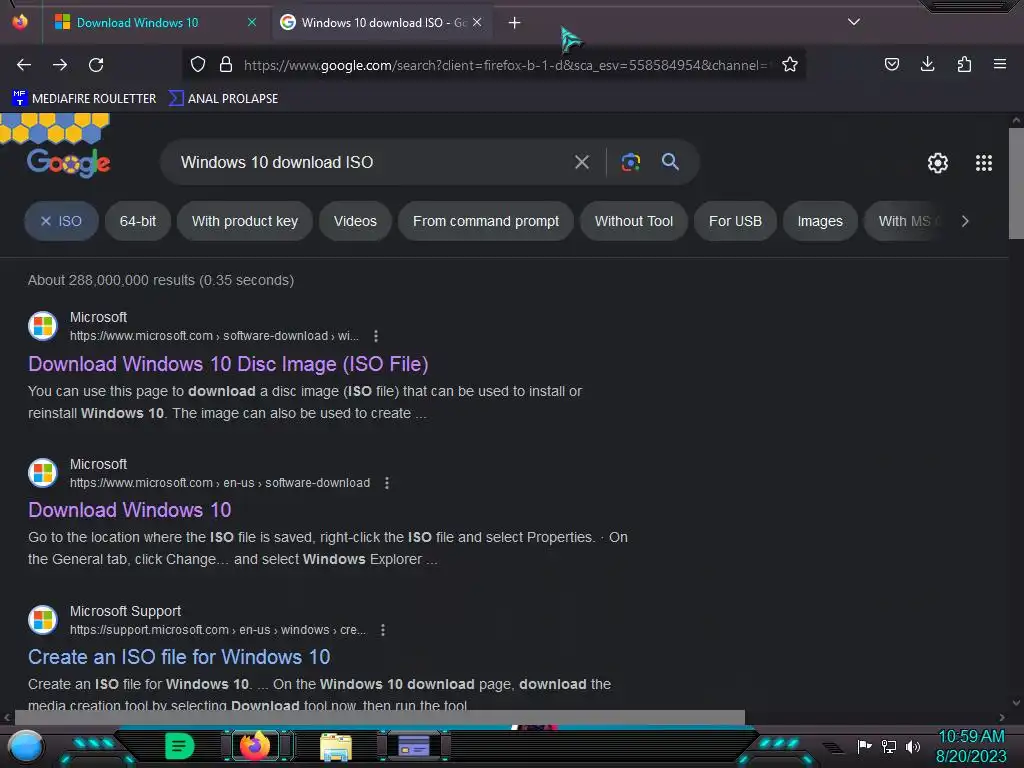This screenshot has height=768, width=1024.
Task: Close the Download Windows 10 tab
Action: coord(252,22)
